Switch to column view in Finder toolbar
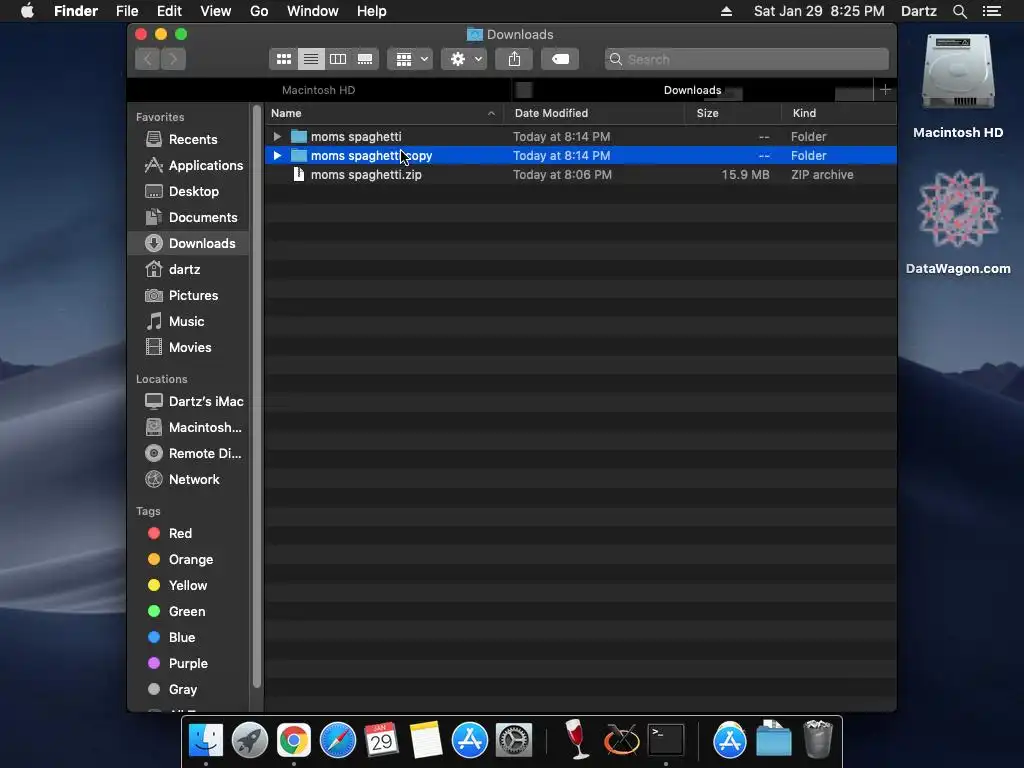This screenshot has height=768, width=1024. [338, 59]
